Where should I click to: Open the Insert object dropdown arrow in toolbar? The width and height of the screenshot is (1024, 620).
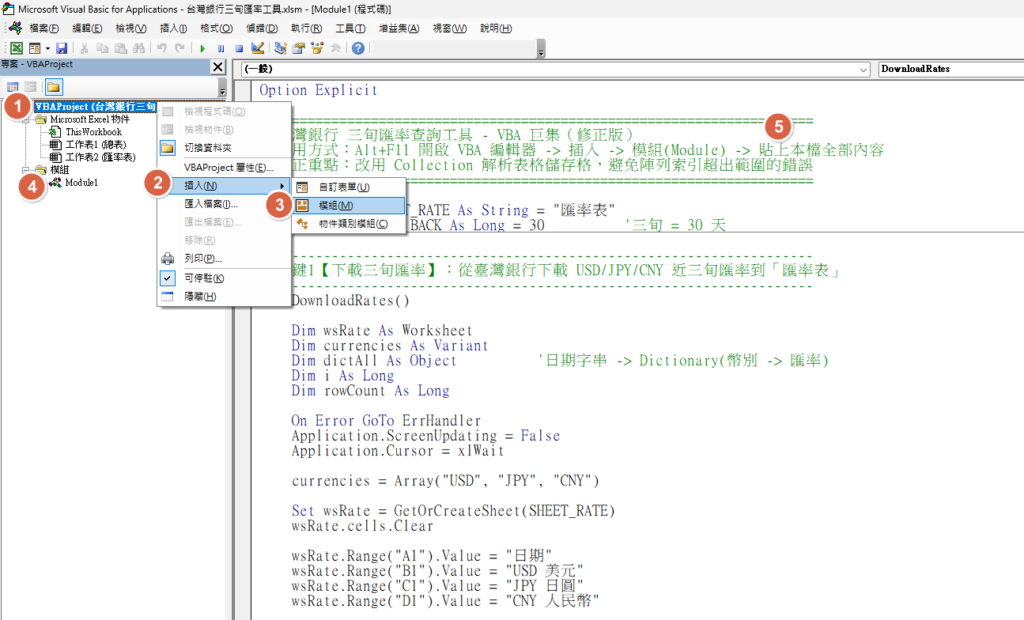point(48,48)
